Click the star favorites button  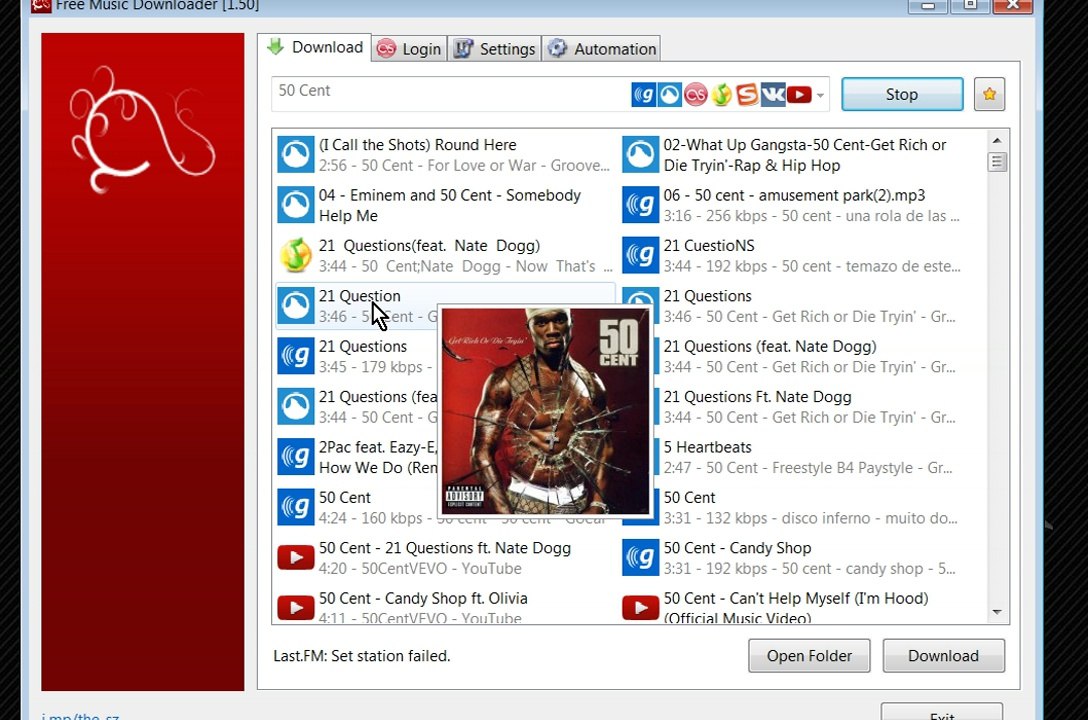tap(989, 94)
